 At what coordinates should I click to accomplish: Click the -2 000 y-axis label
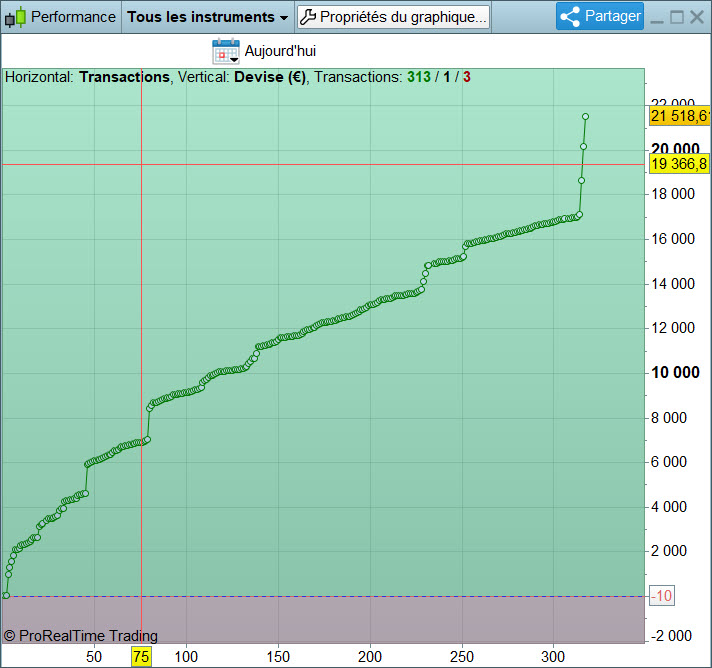tap(671, 636)
